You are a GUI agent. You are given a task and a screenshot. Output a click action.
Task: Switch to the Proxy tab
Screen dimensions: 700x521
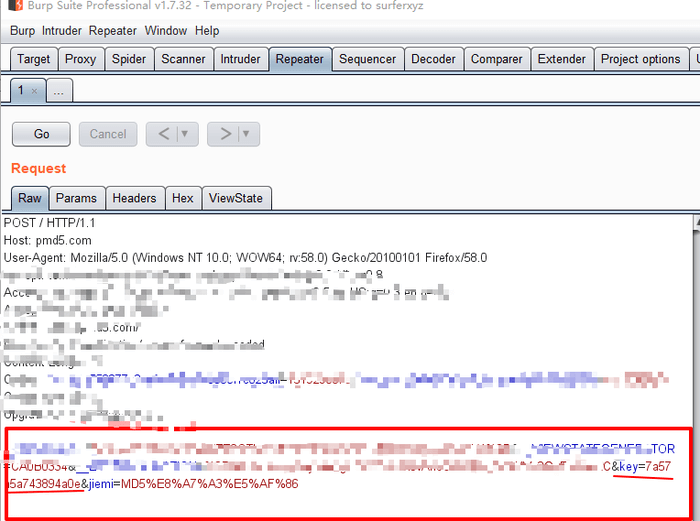coord(80,59)
